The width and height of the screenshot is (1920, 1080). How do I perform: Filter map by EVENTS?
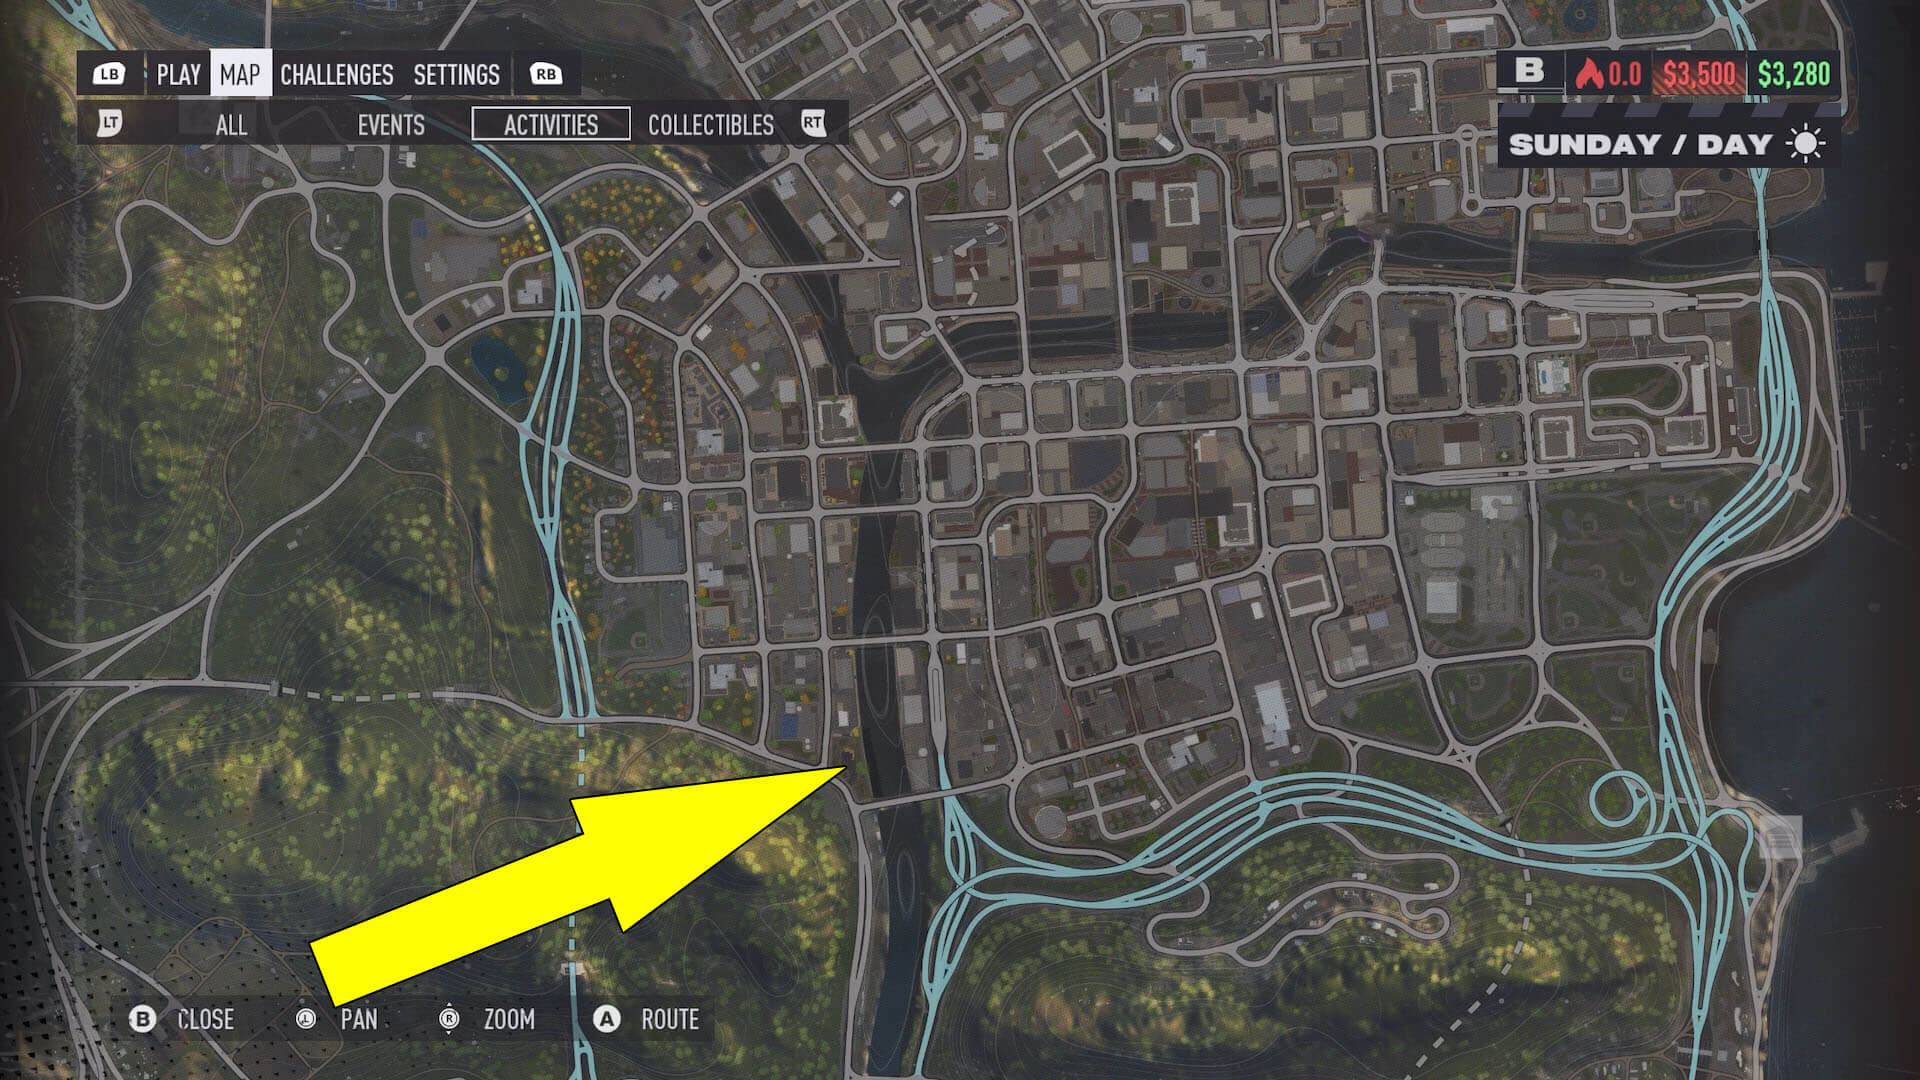[391, 125]
